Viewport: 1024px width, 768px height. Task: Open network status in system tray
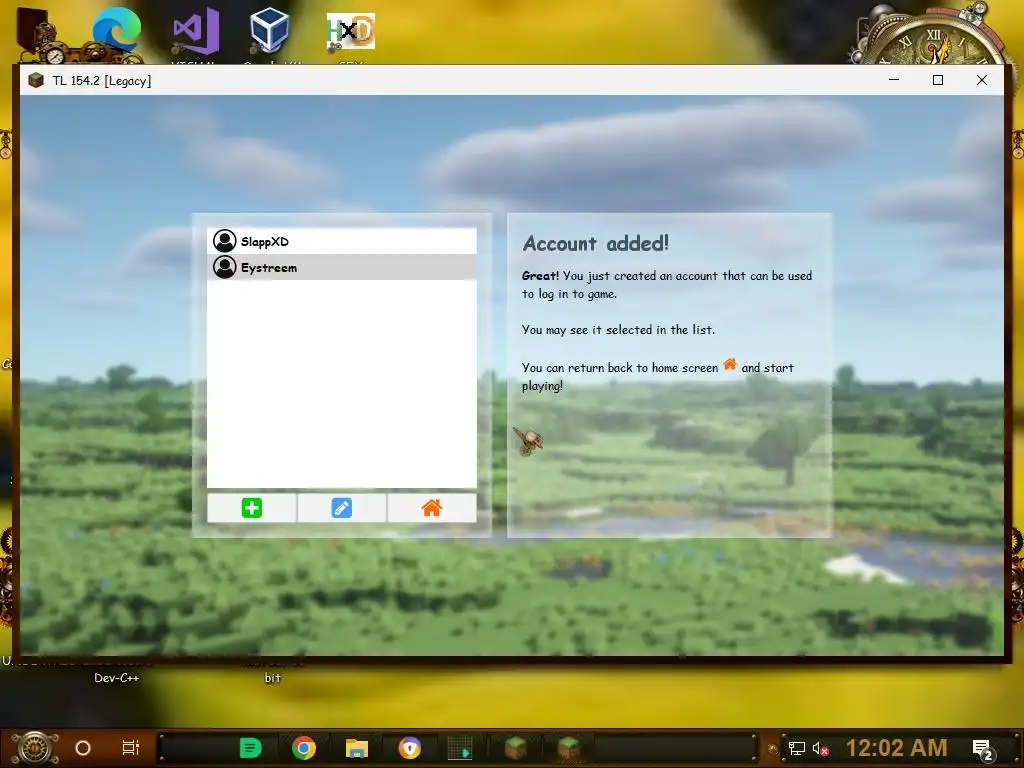coord(797,748)
